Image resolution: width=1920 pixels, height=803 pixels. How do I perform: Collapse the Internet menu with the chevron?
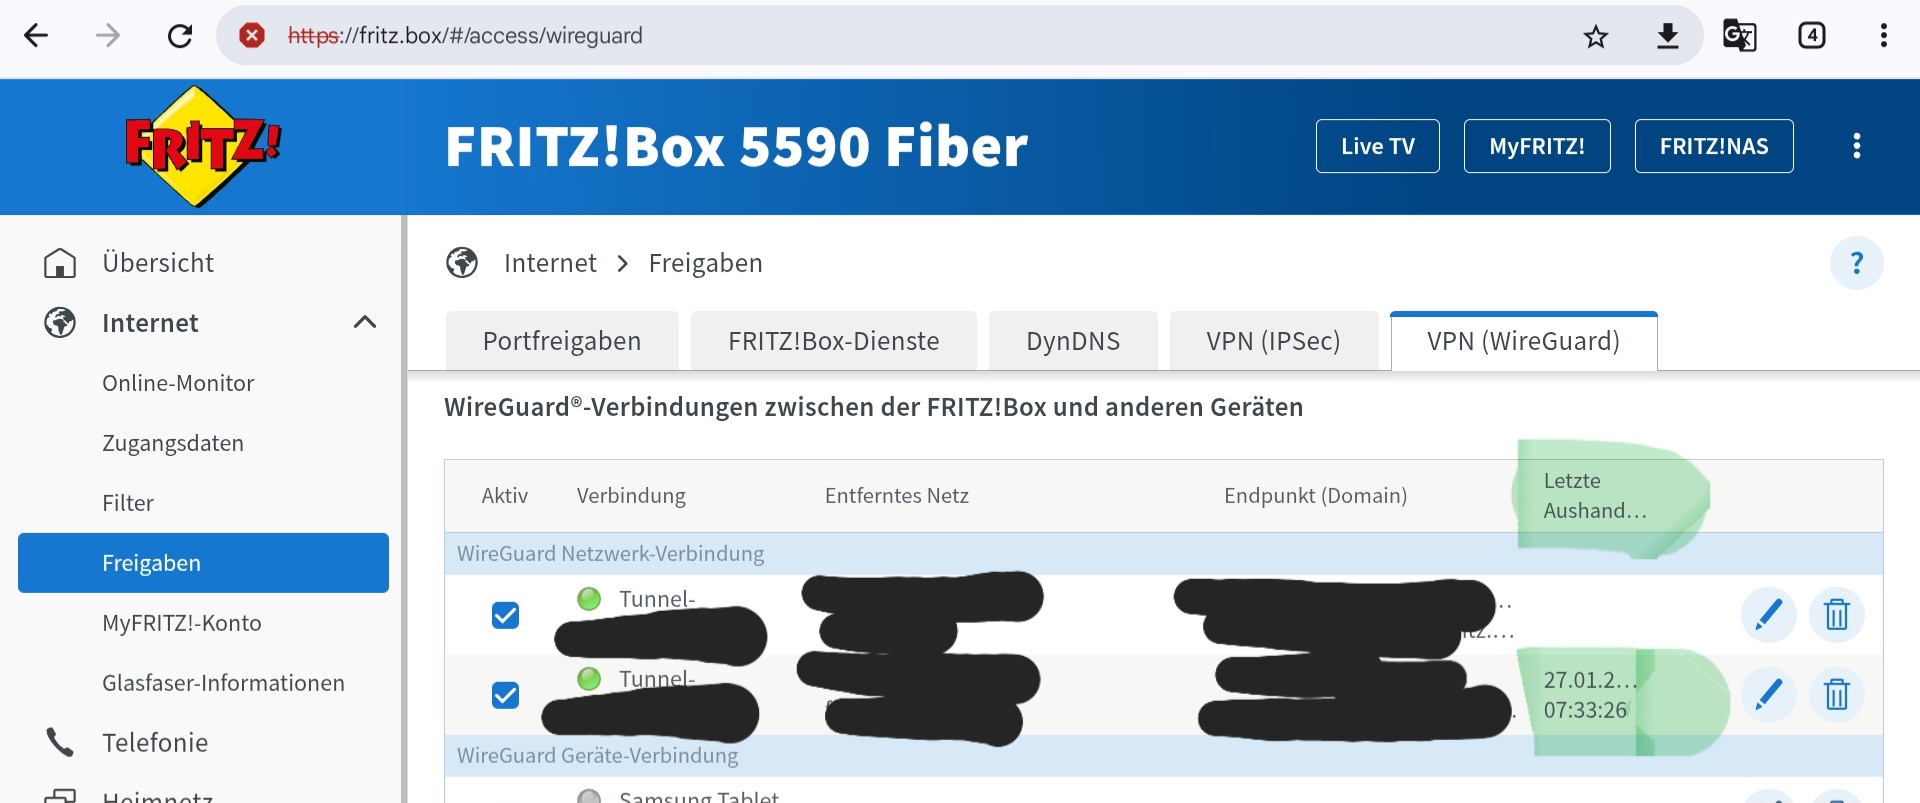click(365, 322)
